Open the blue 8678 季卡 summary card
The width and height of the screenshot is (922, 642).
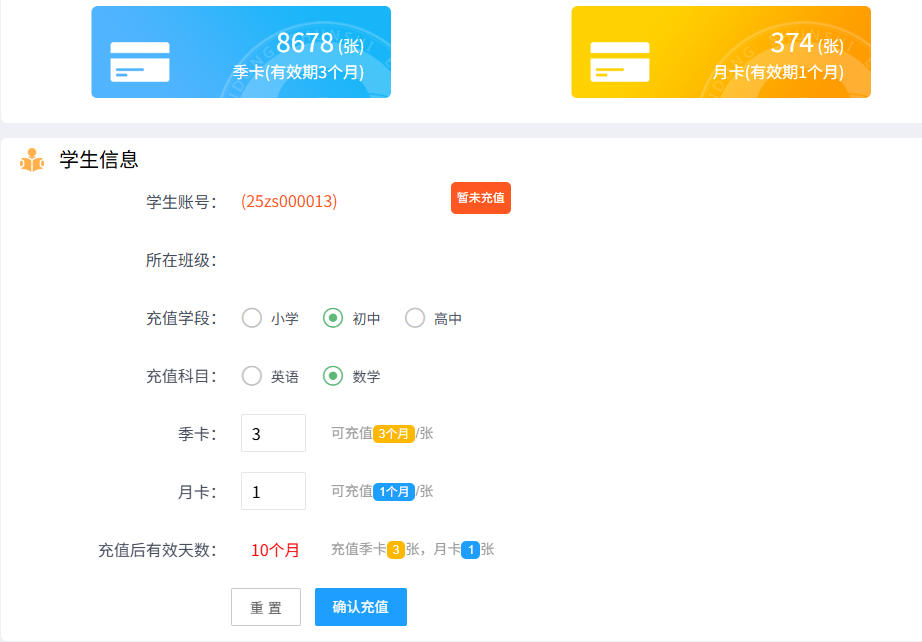pyautogui.click(x=241, y=52)
